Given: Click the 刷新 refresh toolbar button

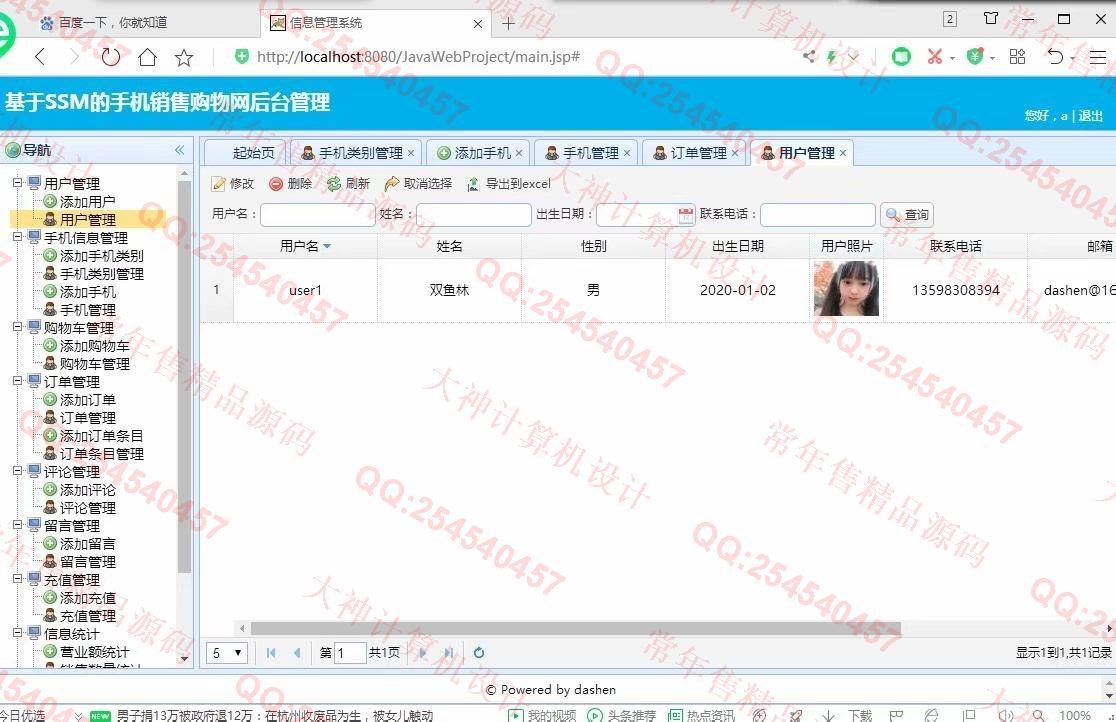Looking at the screenshot, I should pos(349,184).
